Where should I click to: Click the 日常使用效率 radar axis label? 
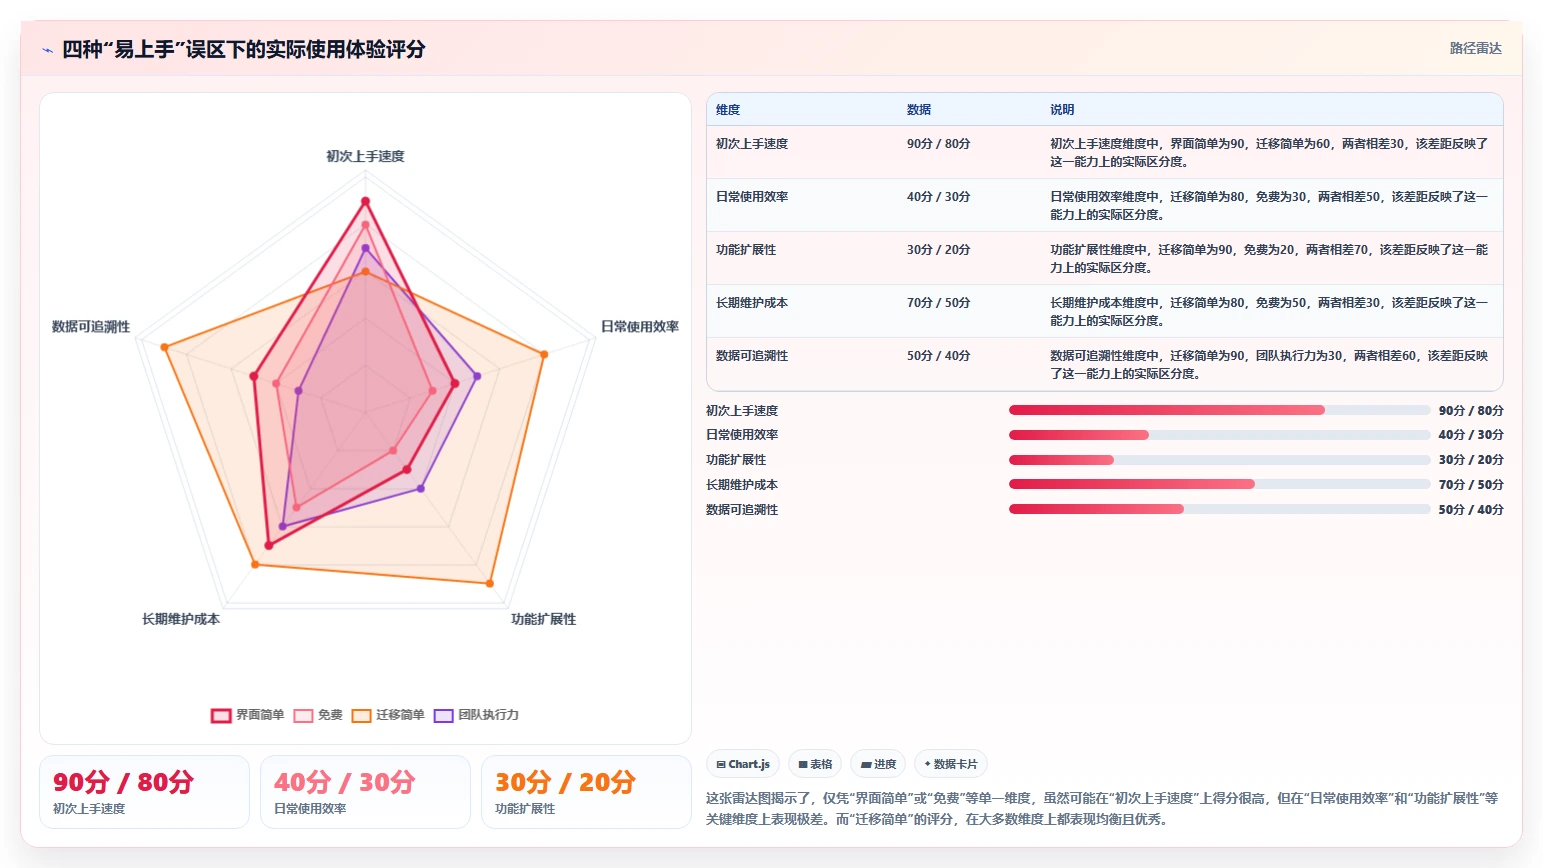(x=640, y=327)
